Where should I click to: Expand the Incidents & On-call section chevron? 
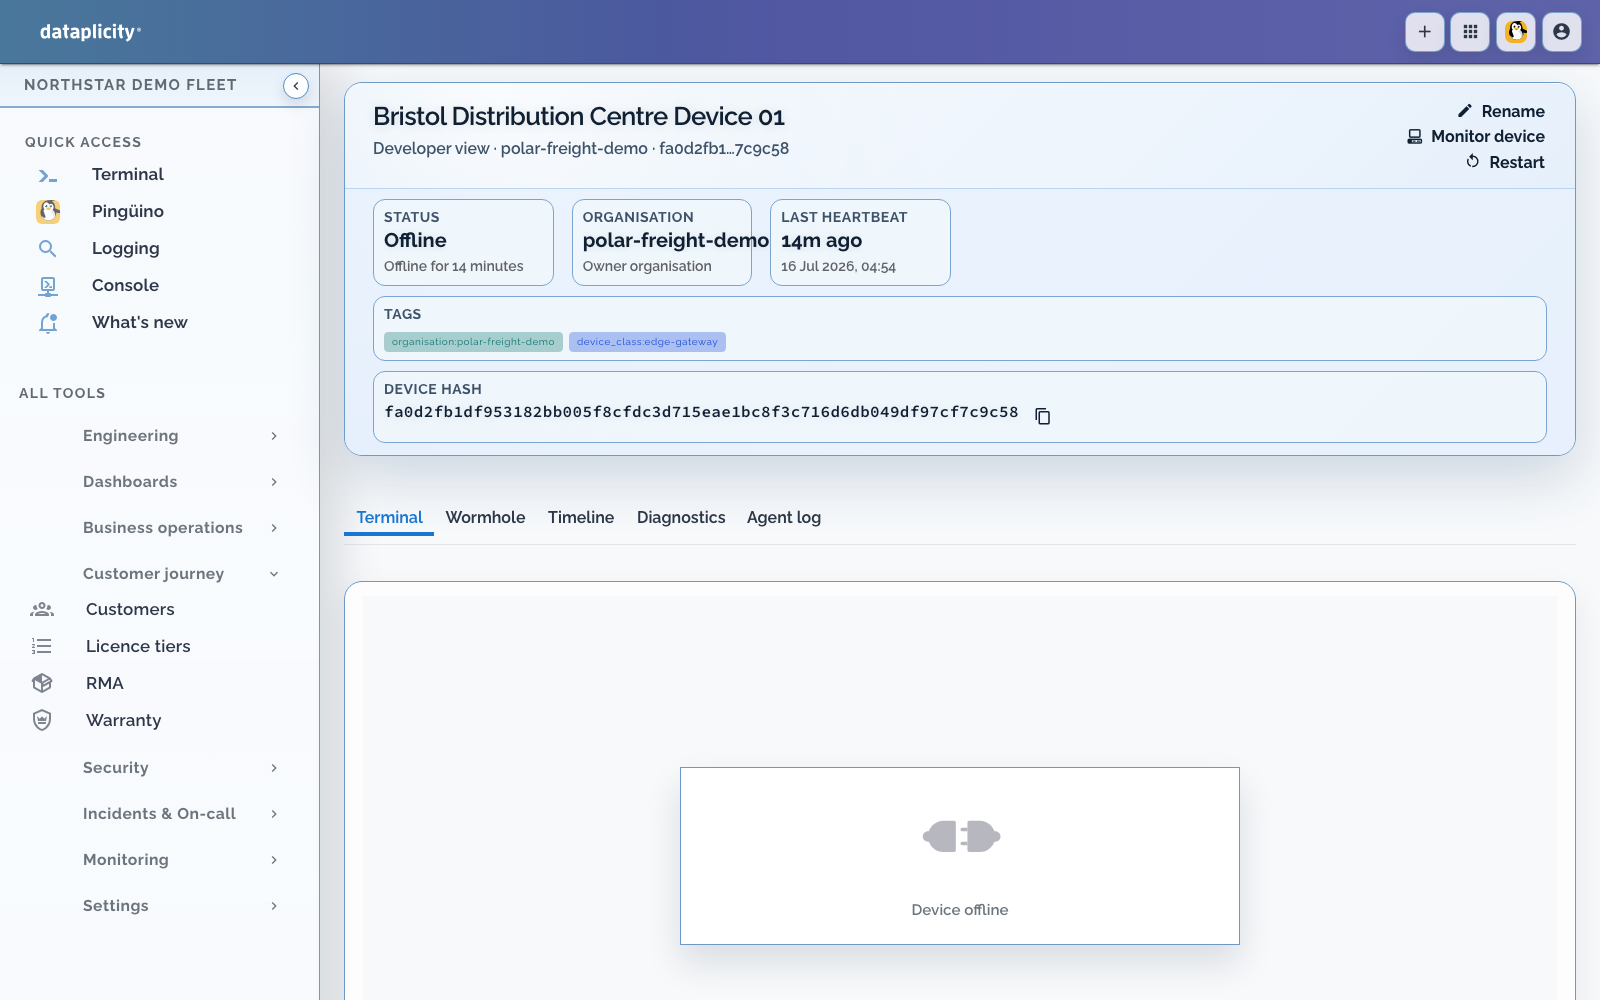tap(274, 814)
